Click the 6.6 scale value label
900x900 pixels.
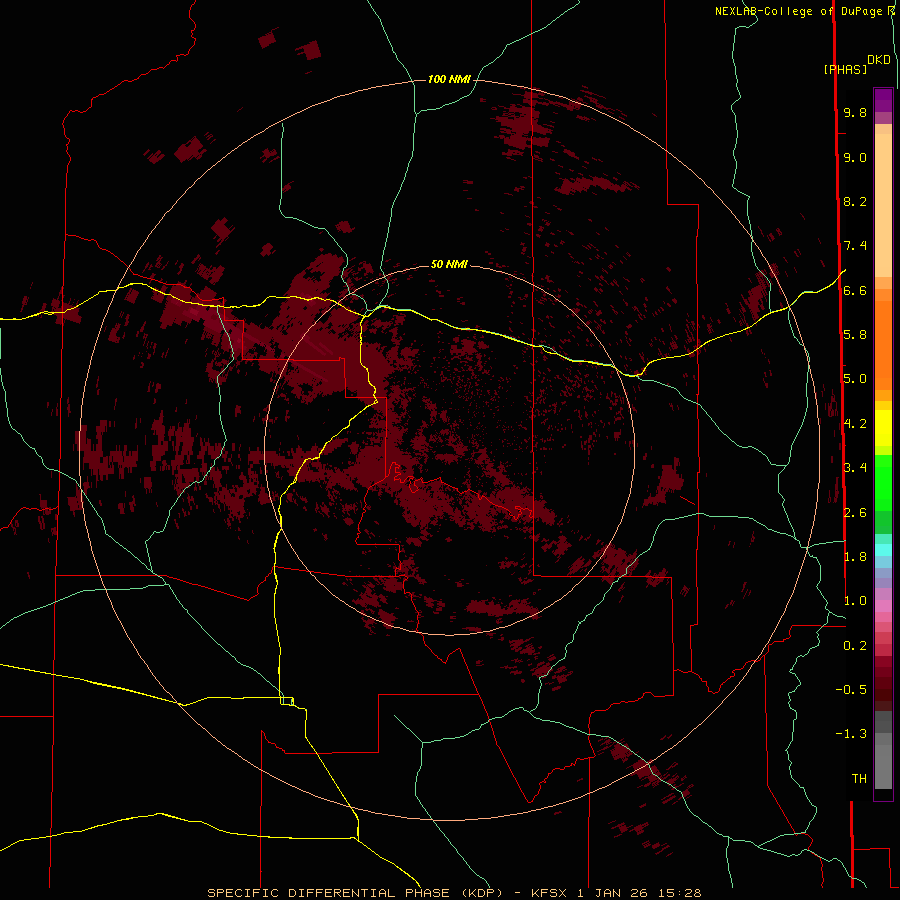click(x=855, y=290)
